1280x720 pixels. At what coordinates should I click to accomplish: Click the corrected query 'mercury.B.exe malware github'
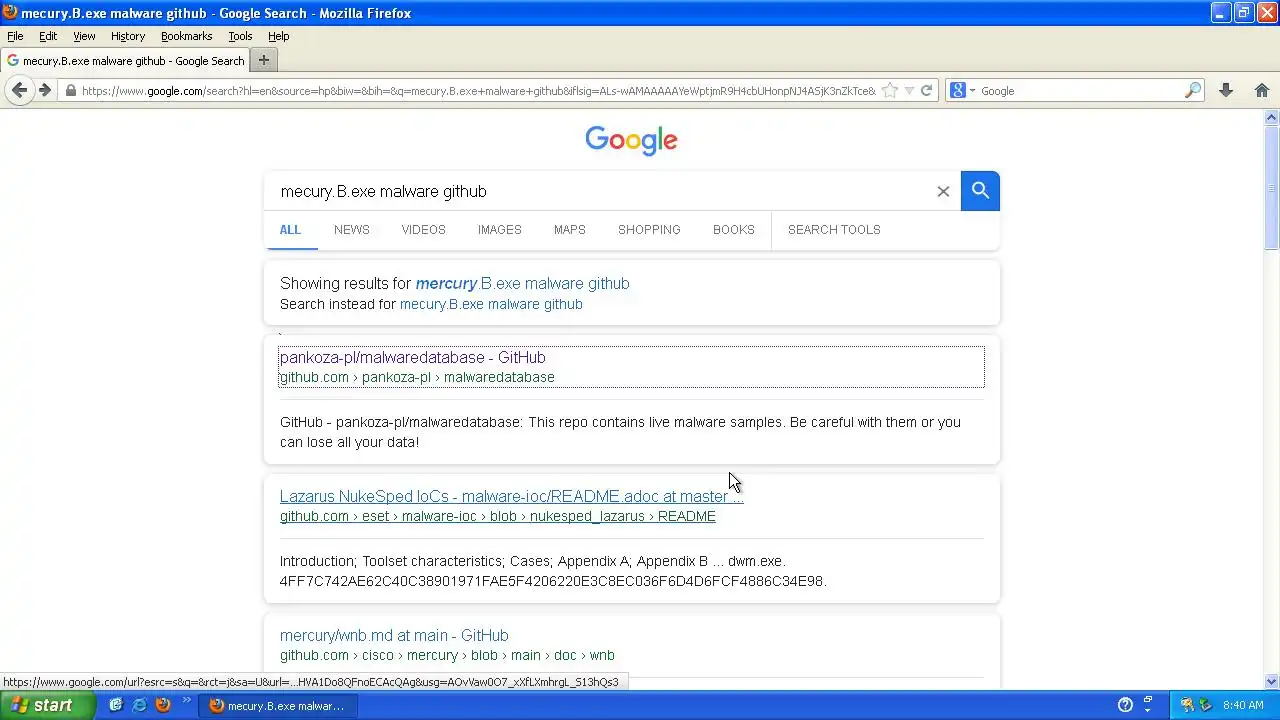[522, 283]
